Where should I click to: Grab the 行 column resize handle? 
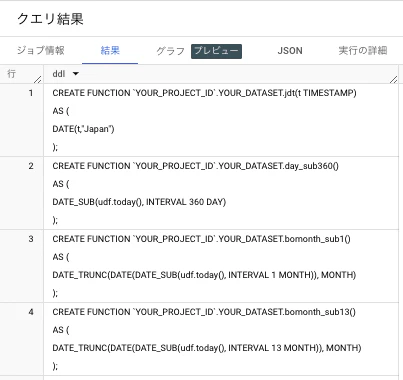[x=38, y=79]
